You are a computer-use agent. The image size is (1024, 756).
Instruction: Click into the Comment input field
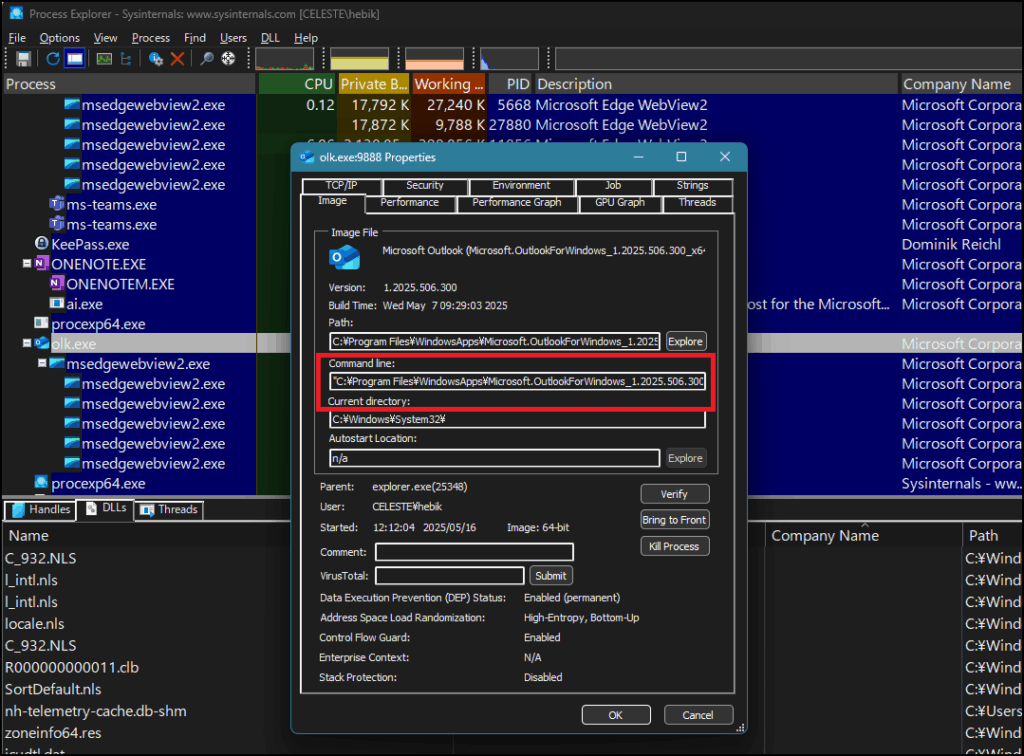(x=474, y=552)
